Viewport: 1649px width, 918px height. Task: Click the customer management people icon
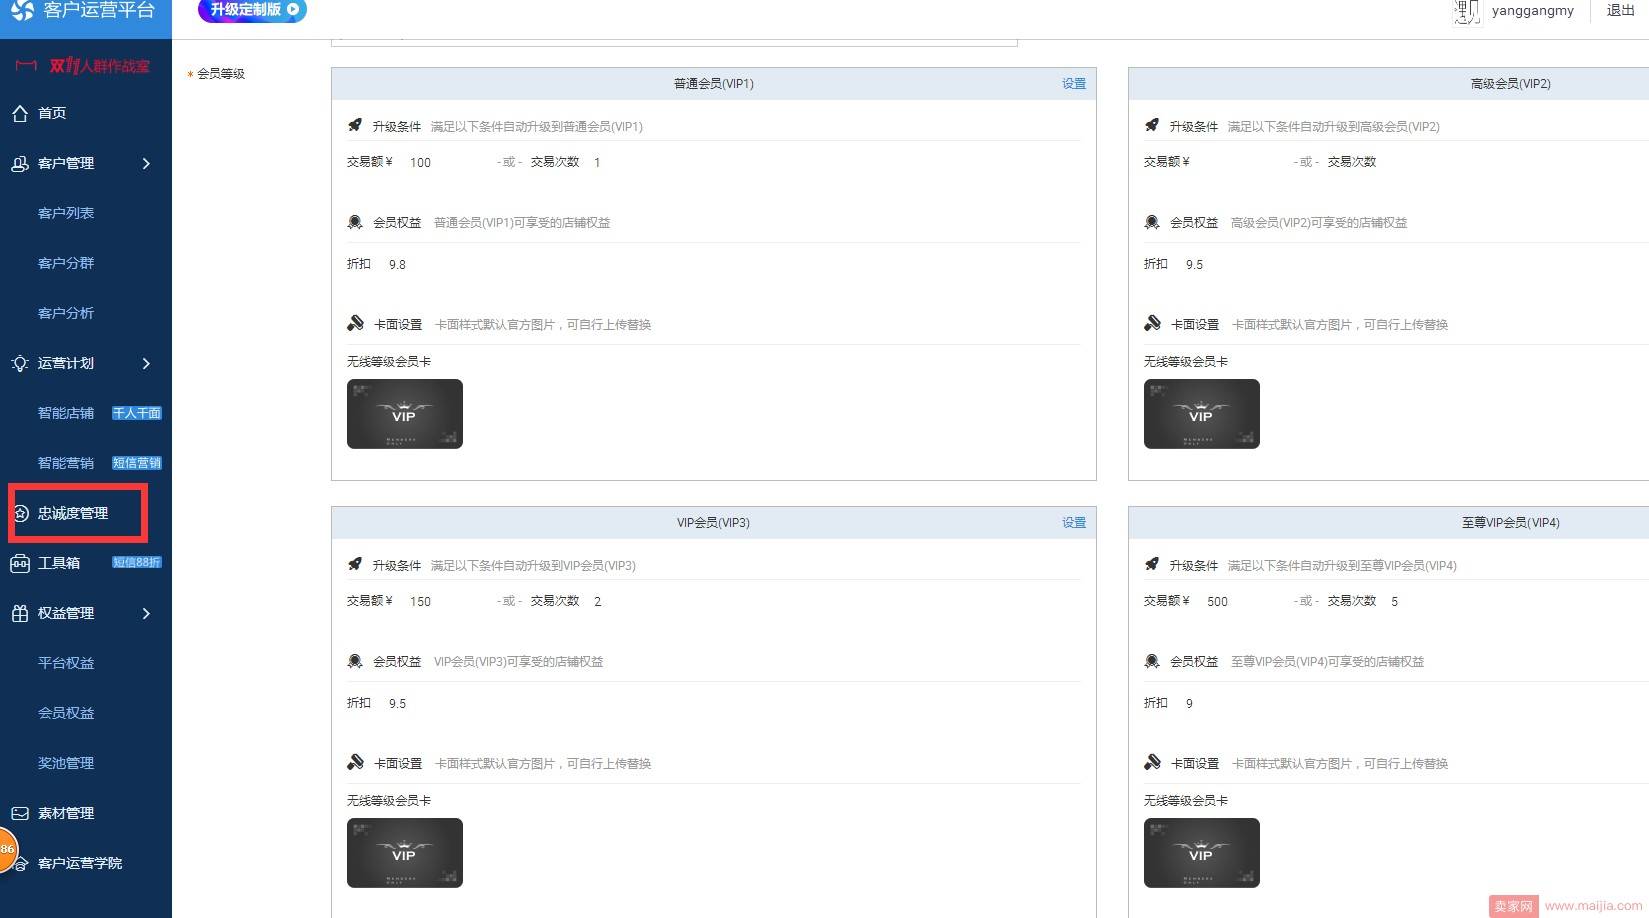pos(20,163)
